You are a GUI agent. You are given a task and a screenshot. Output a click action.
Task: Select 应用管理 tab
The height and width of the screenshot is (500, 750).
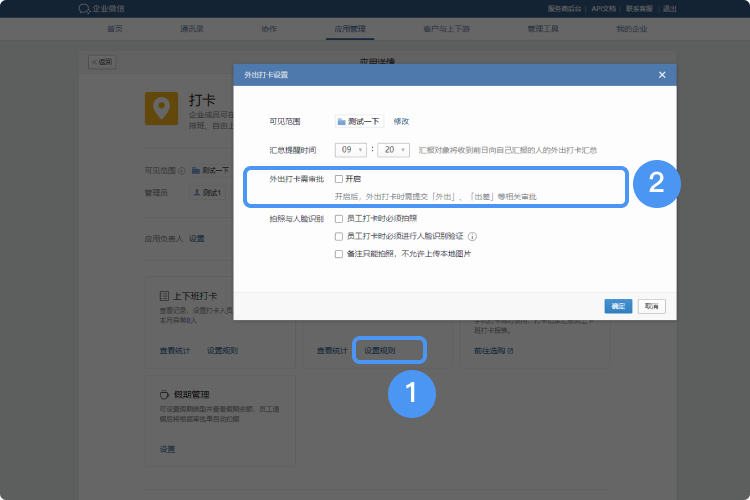tap(350, 29)
